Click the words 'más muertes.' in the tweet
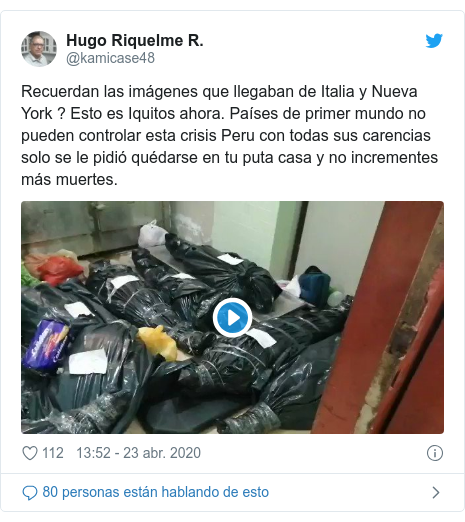The width and height of the screenshot is (465, 522). coord(69,179)
